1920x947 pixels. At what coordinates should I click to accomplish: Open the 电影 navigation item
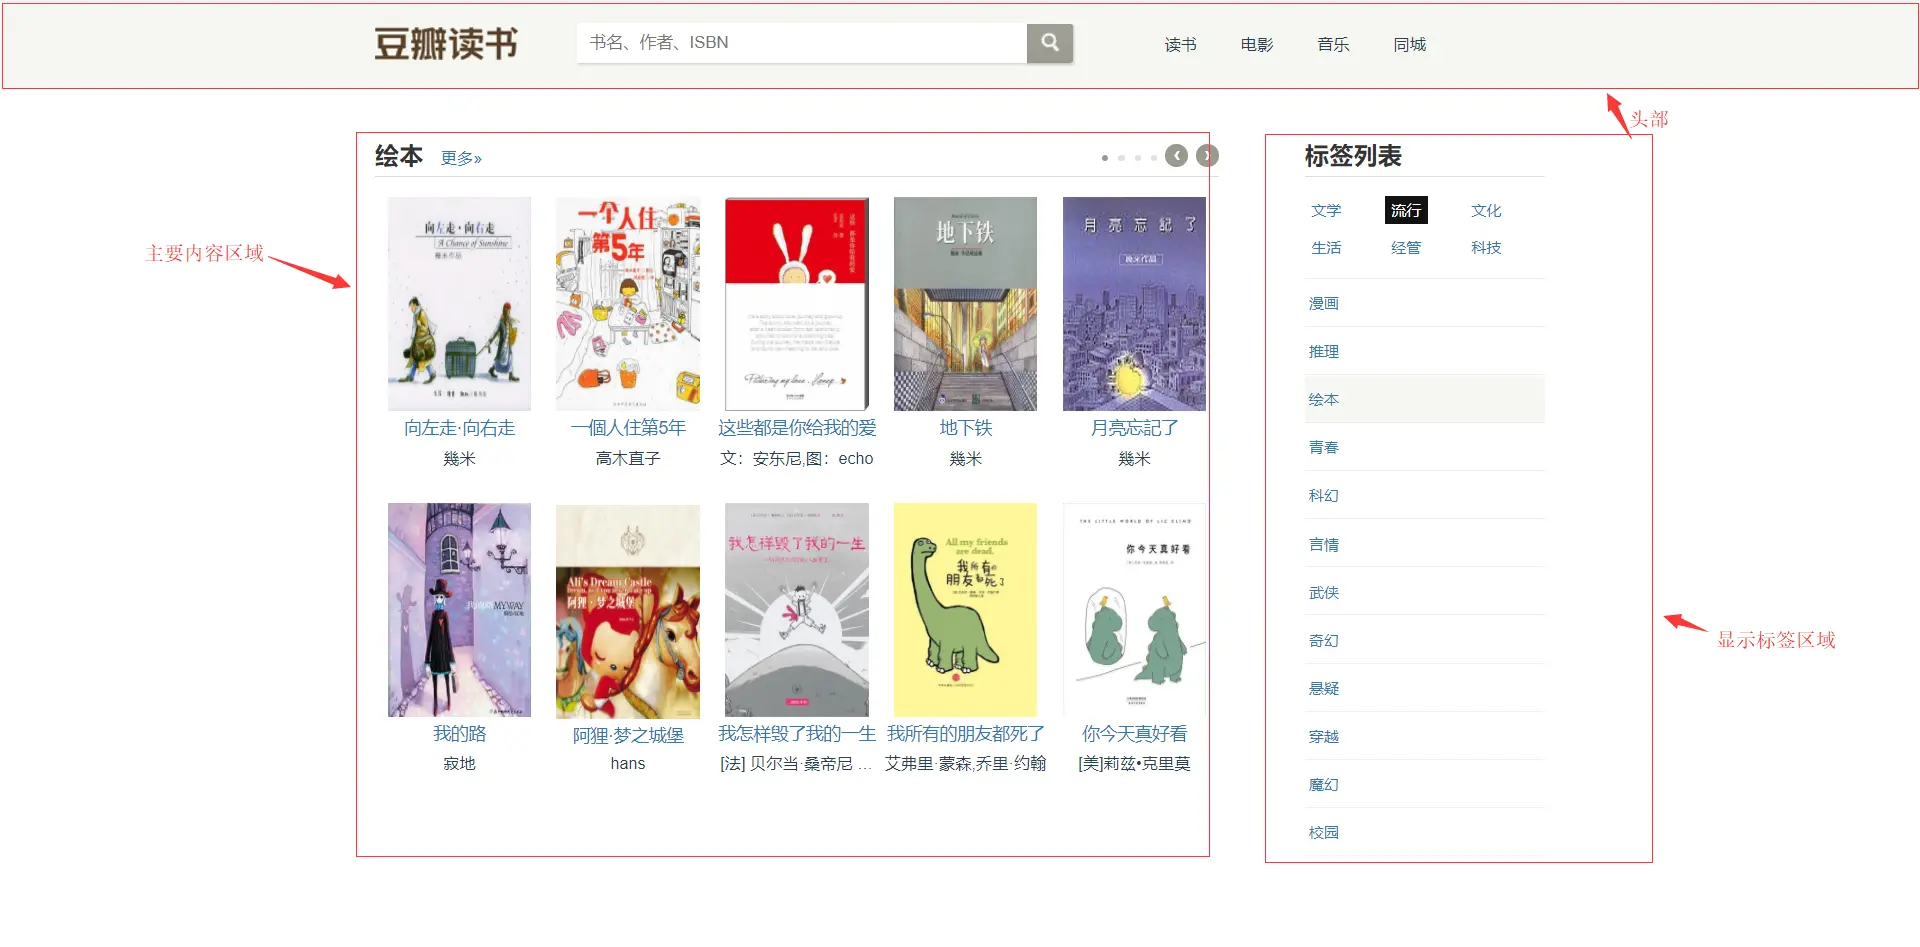tap(1257, 44)
